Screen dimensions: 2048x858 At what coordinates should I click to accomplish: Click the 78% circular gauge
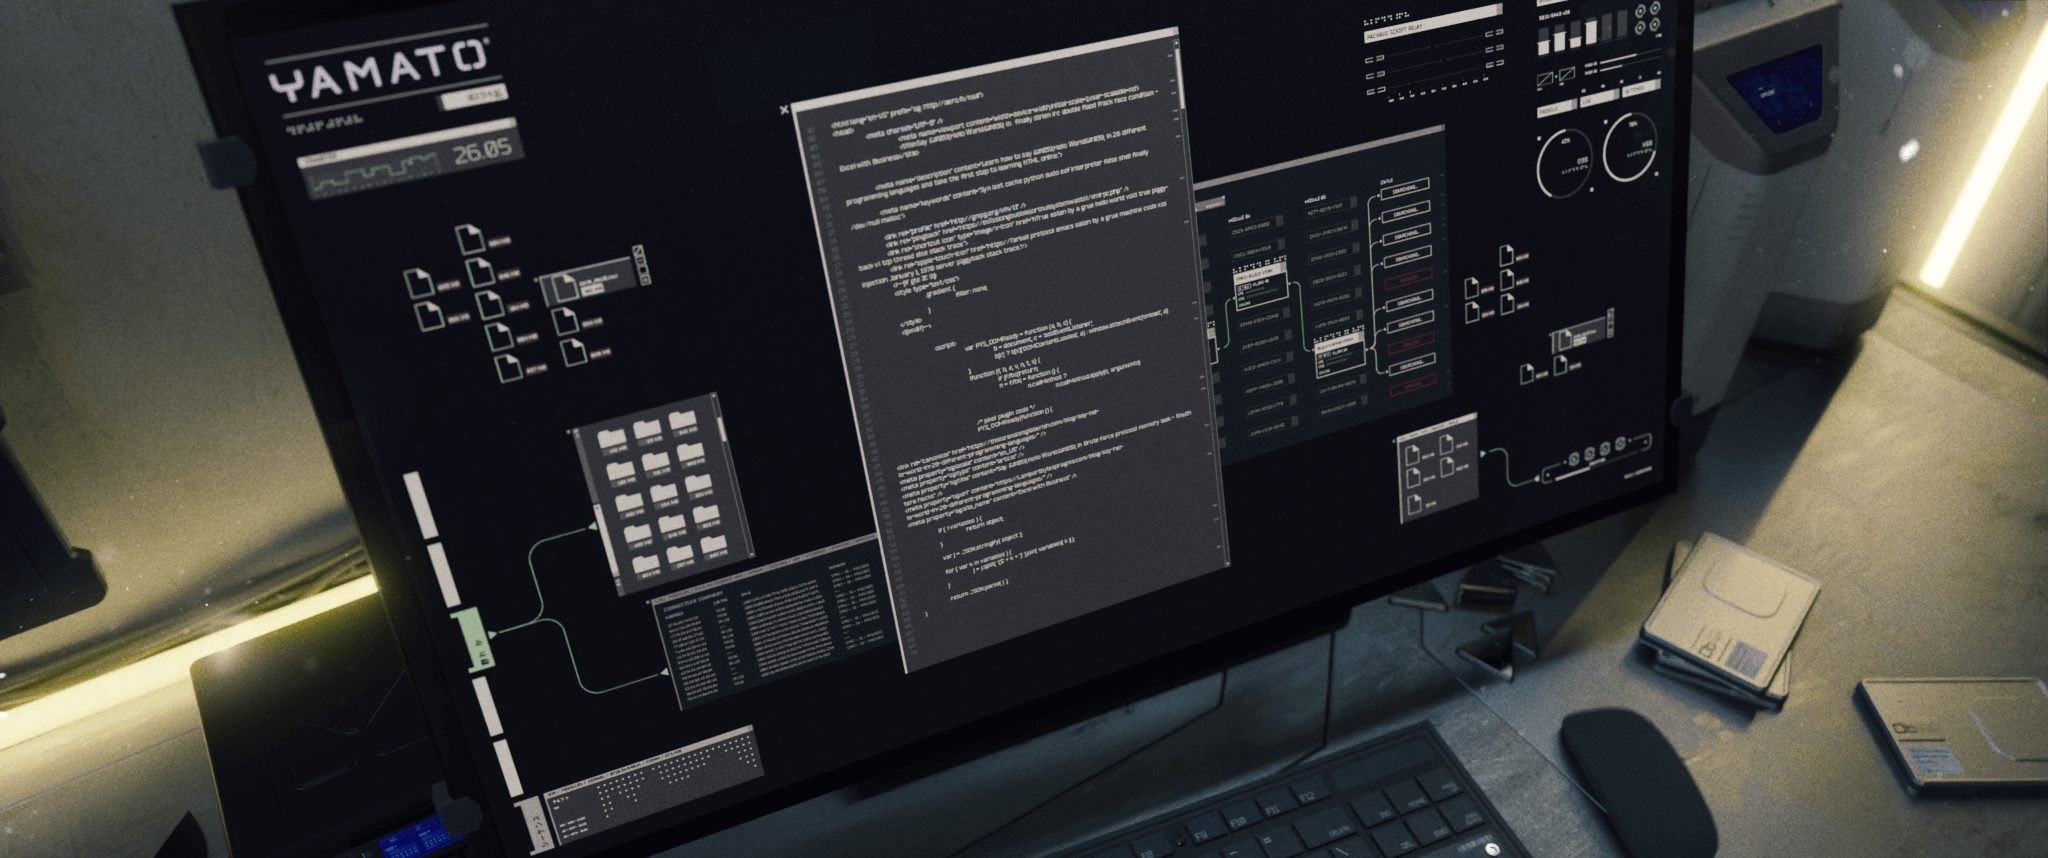[x=1631, y=149]
